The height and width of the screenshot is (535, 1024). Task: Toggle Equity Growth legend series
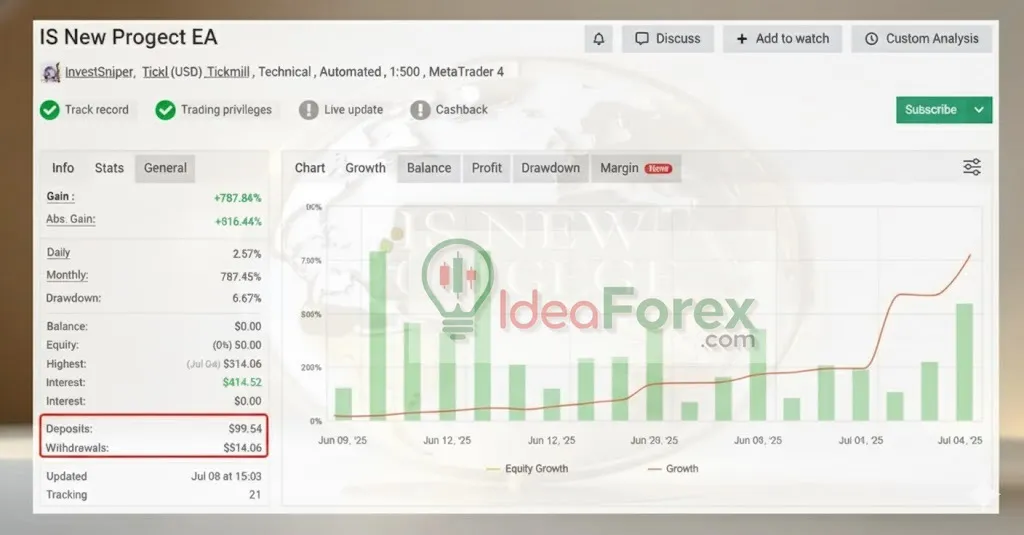(x=526, y=468)
